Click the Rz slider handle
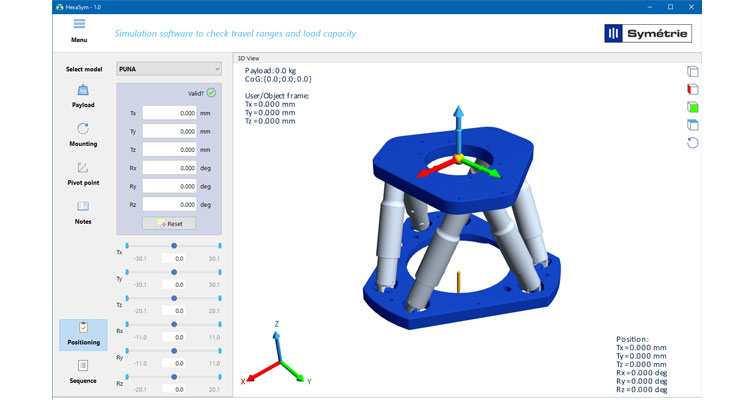This screenshot has height=400, width=750. pyautogui.click(x=175, y=377)
